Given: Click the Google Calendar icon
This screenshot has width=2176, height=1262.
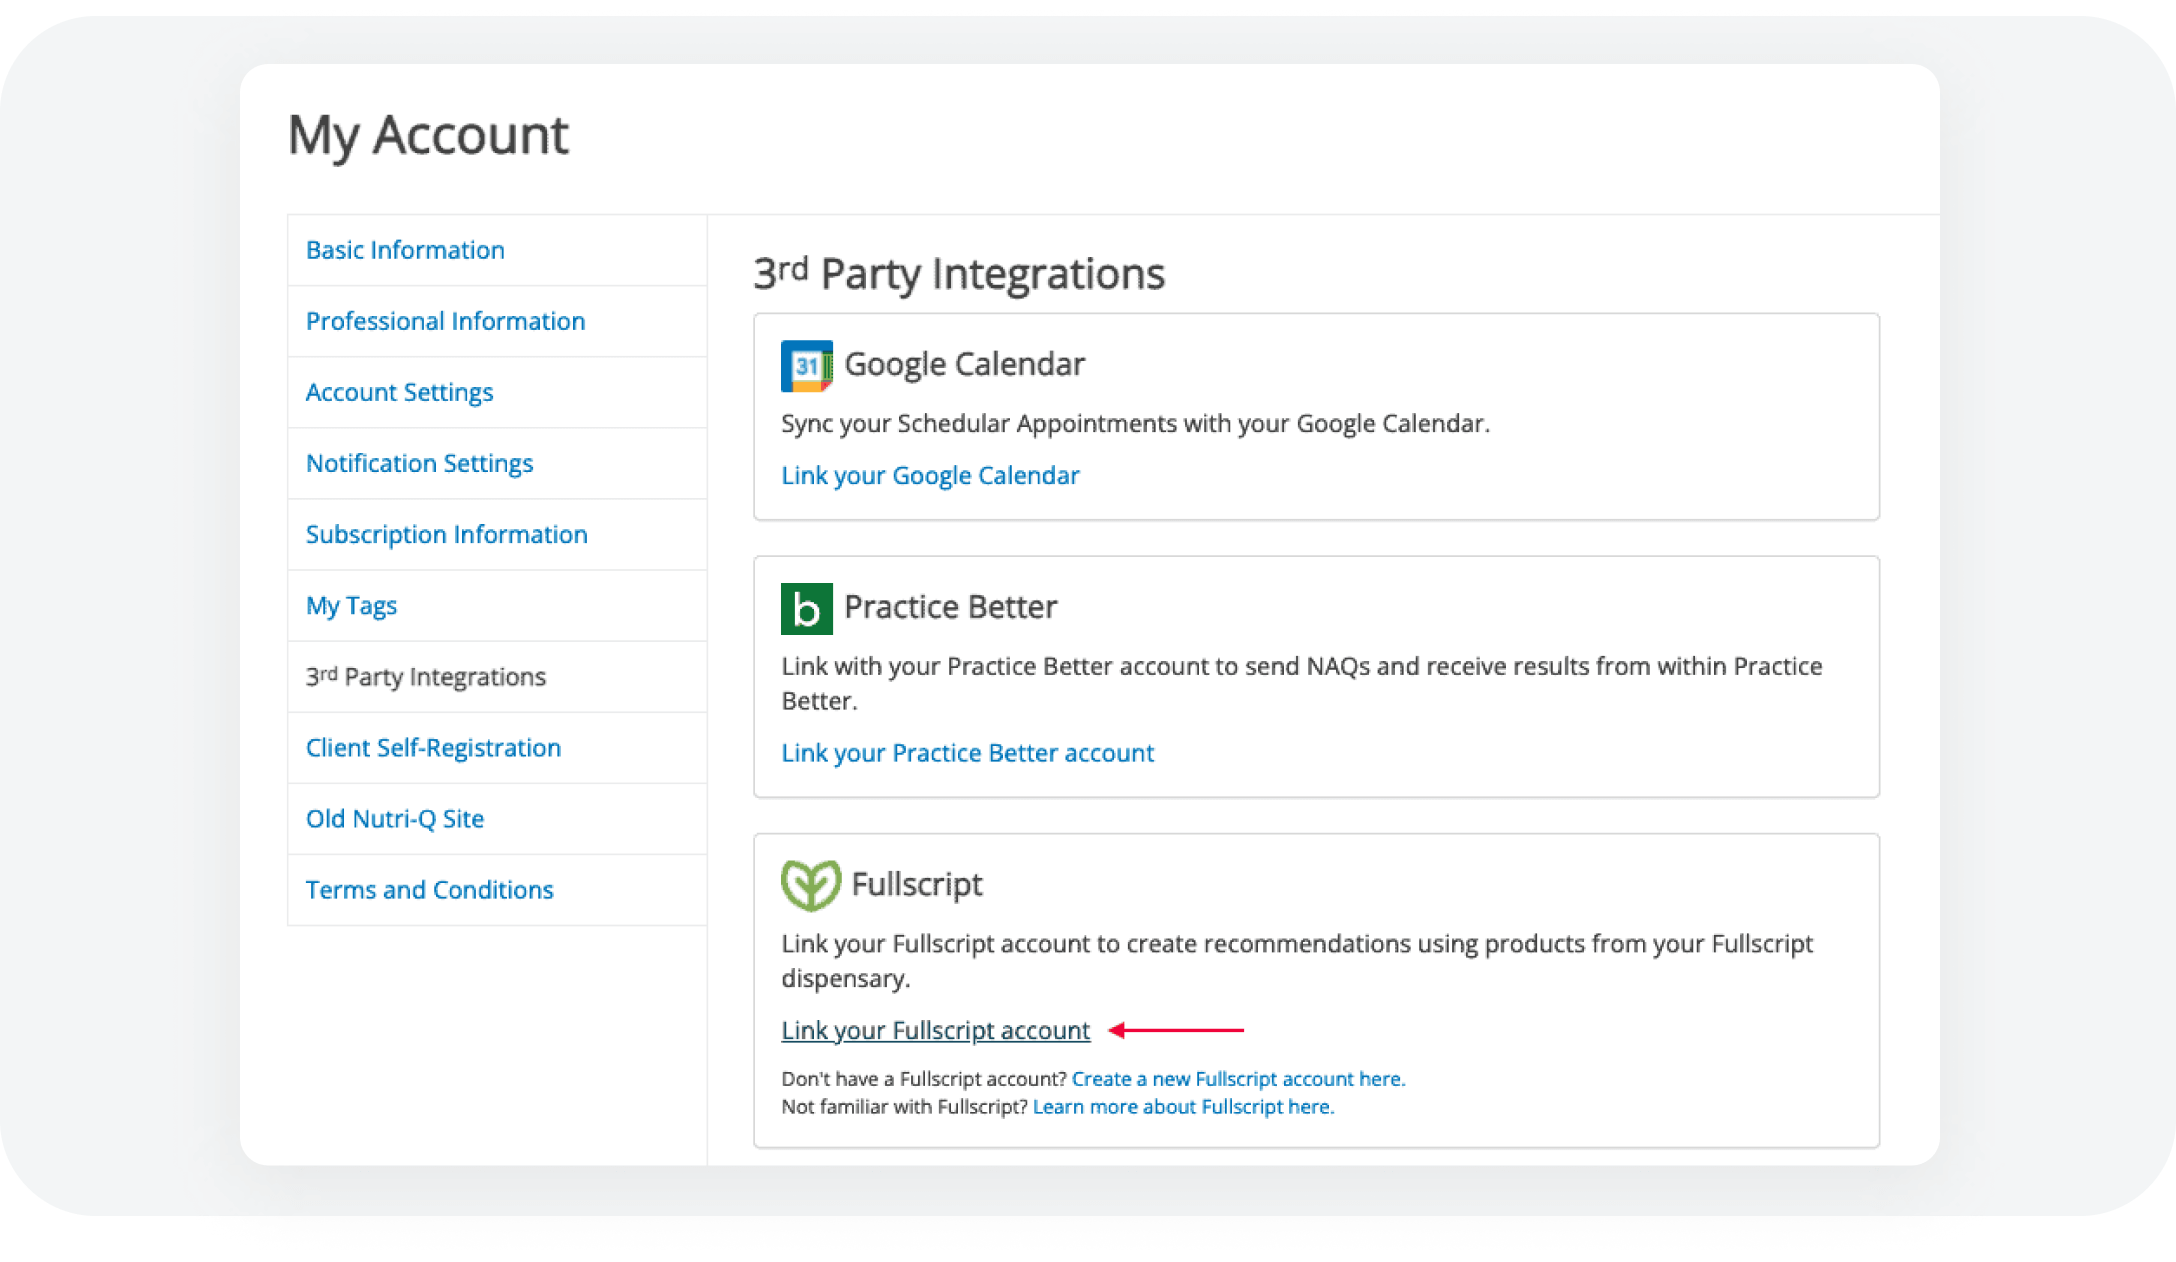Looking at the screenshot, I should coord(806,366).
